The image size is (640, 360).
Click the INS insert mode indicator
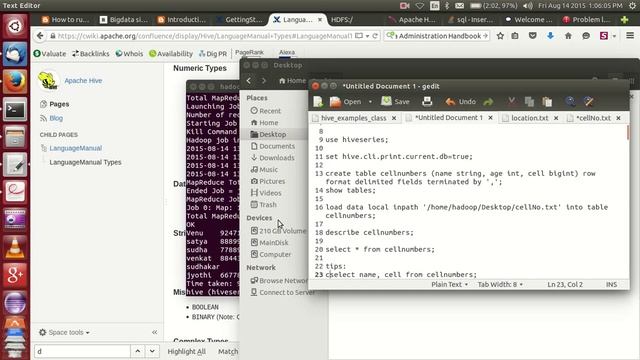coord(611,284)
